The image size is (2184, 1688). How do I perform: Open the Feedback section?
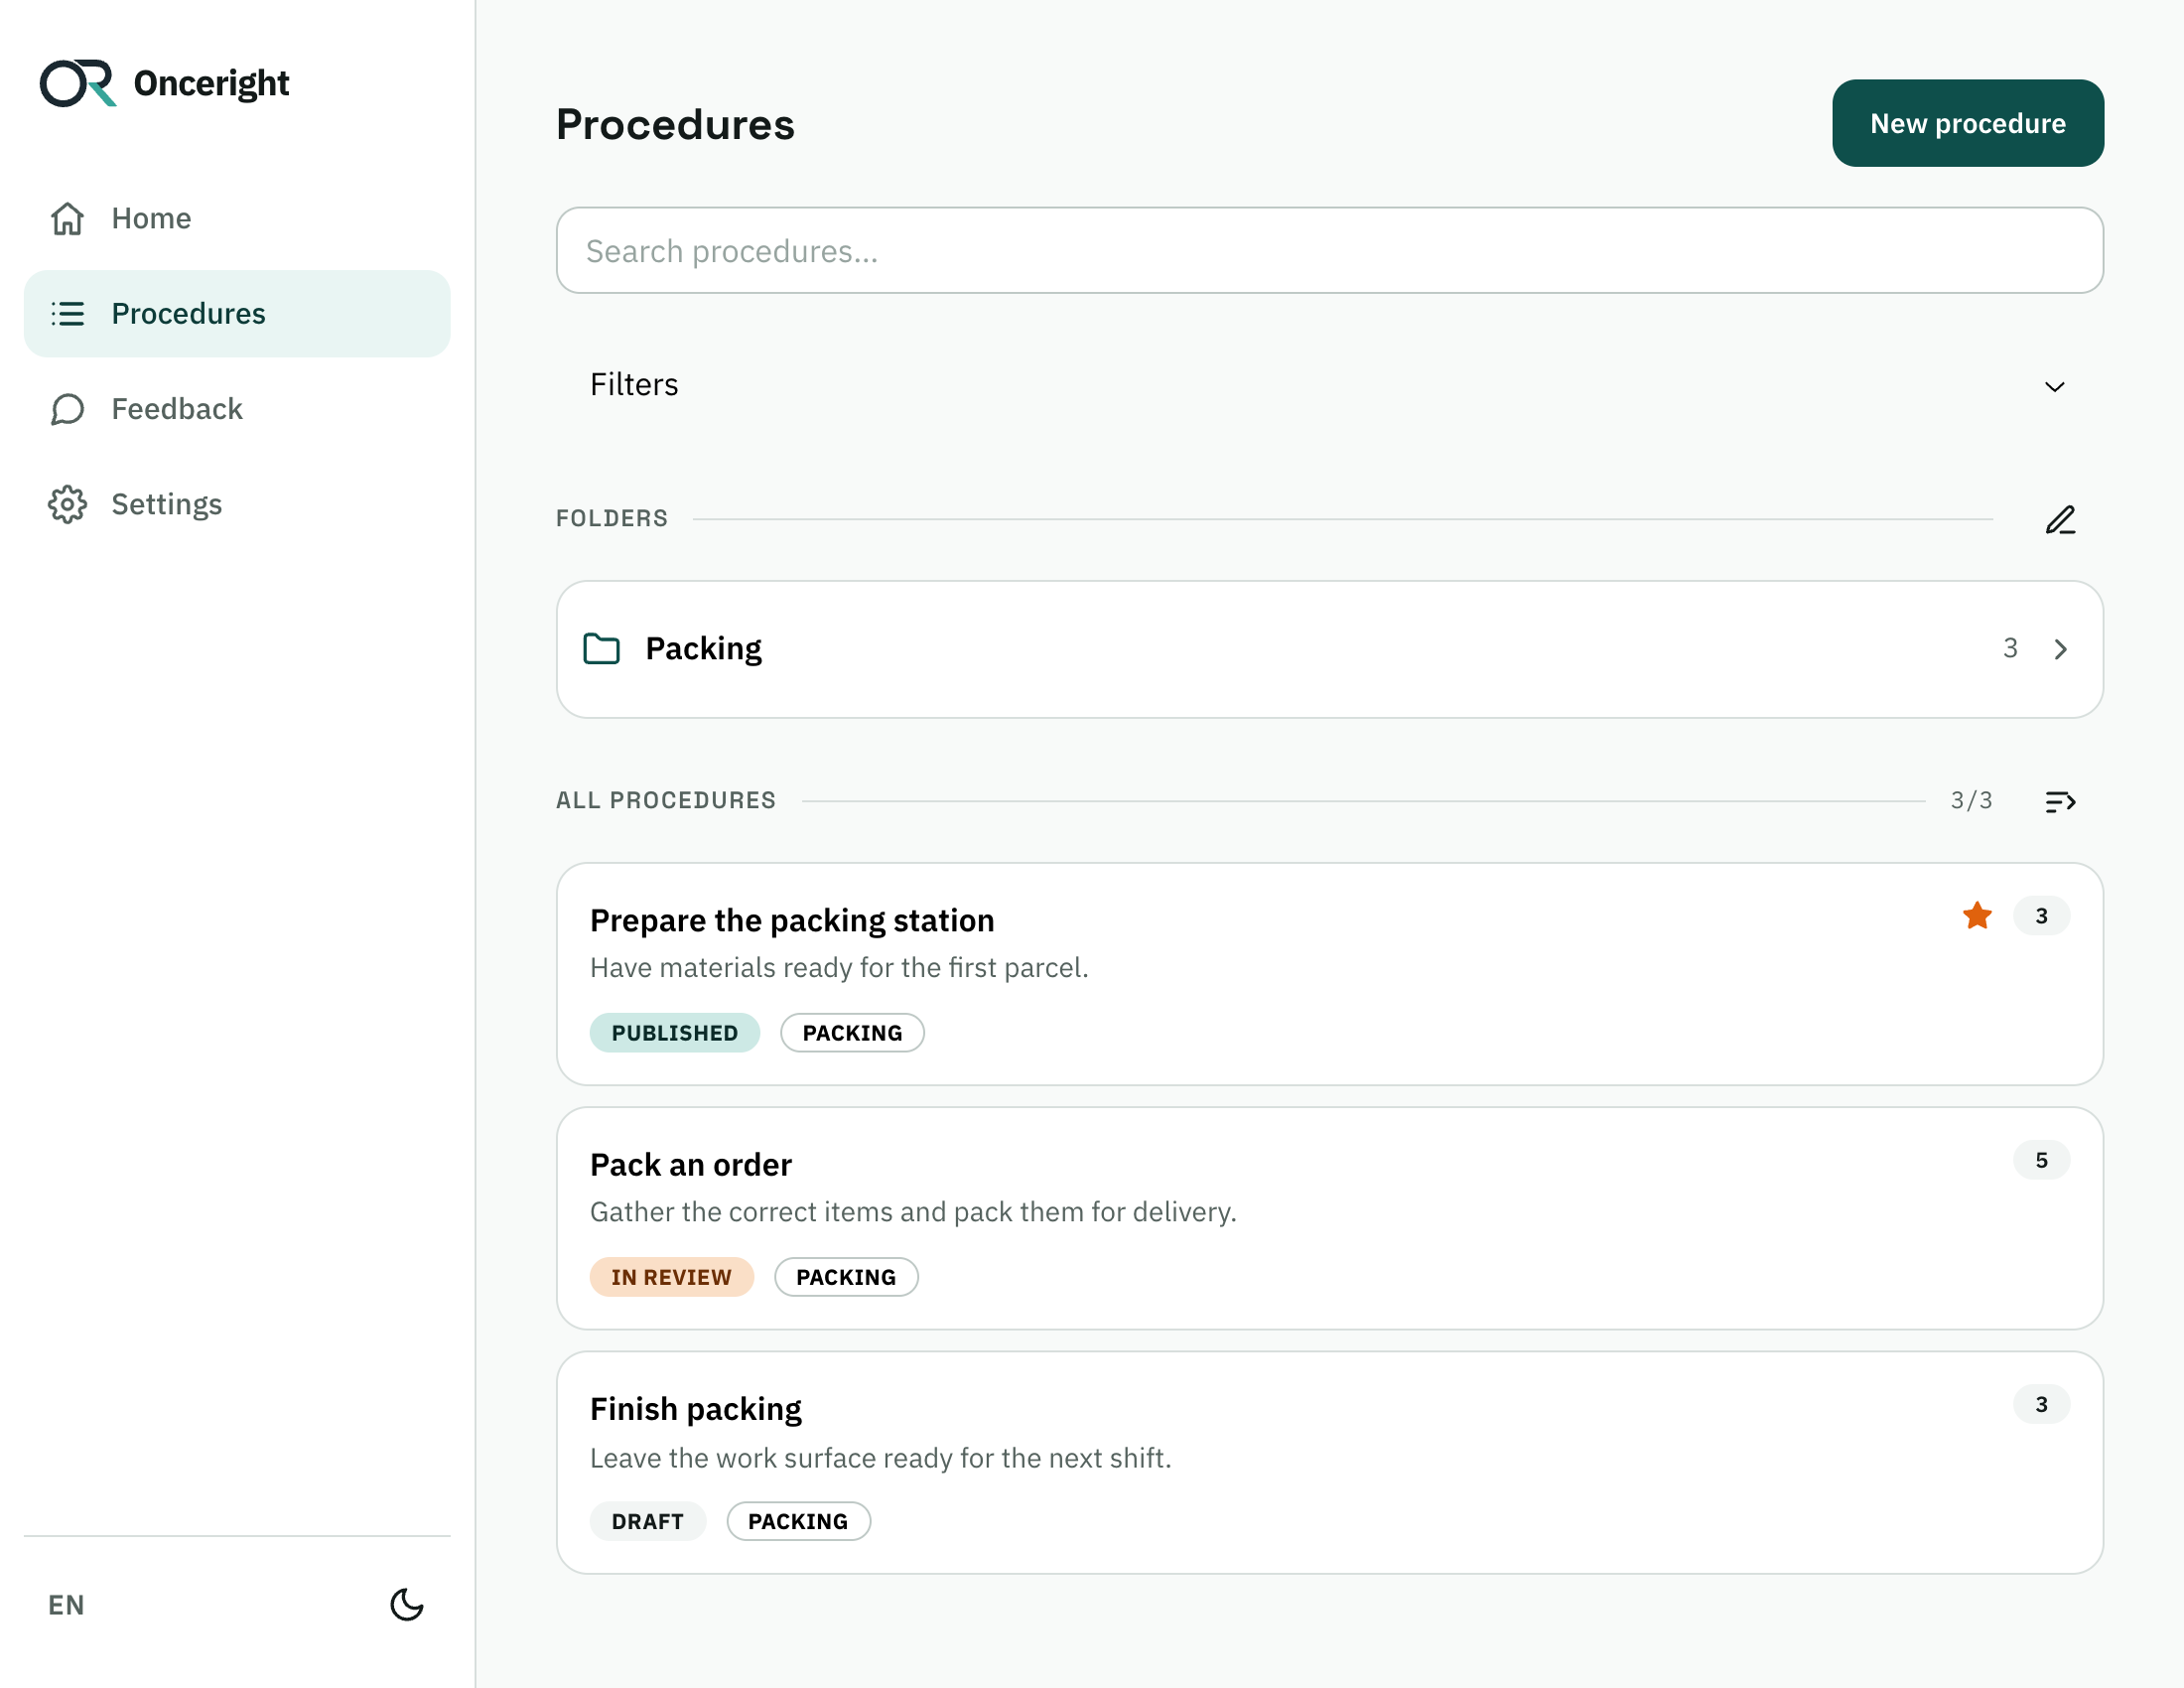[237, 409]
